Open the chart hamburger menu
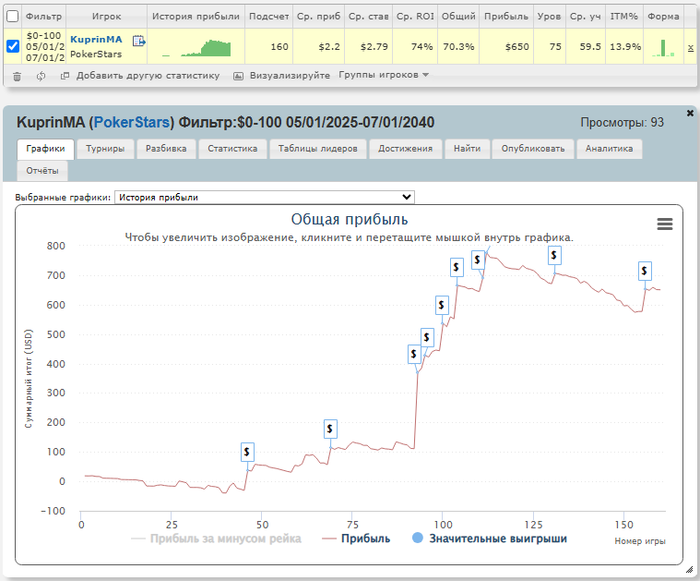 [x=665, y=224]
